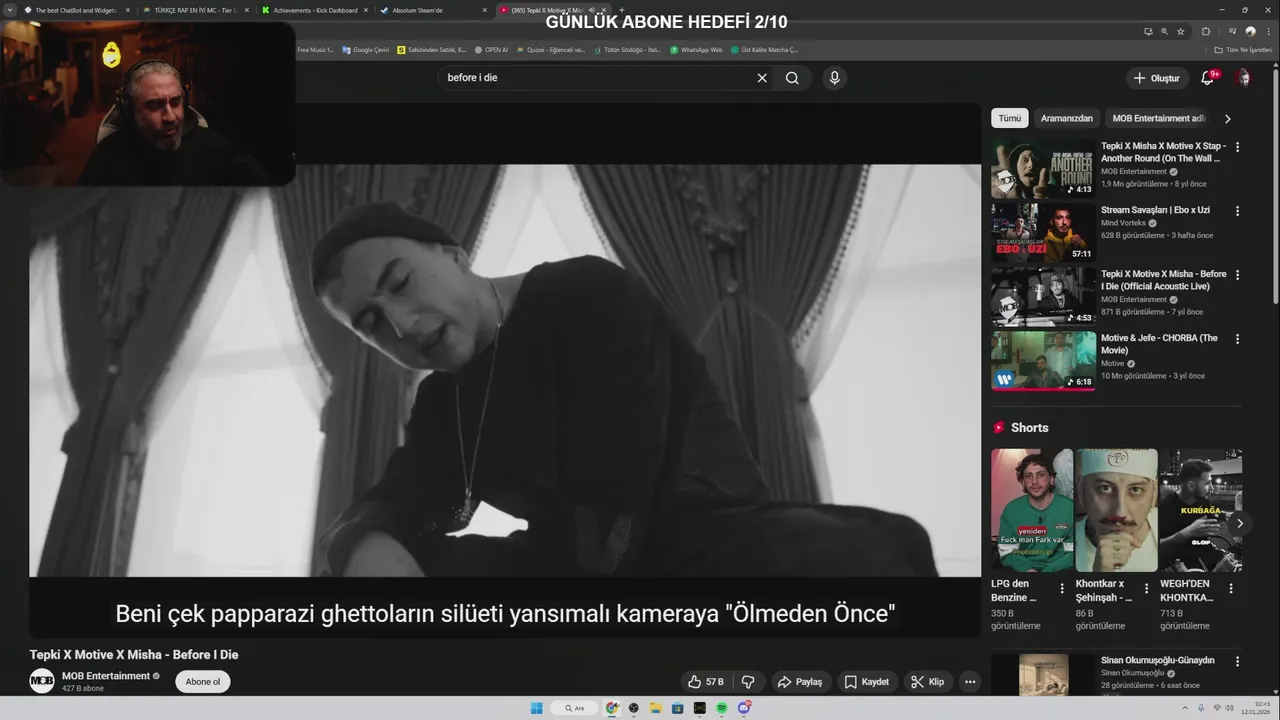This screenshot has width=1280, height=720.
Task: Like the video with thumbs up 57 B
Action: click(x=706, y=682)
